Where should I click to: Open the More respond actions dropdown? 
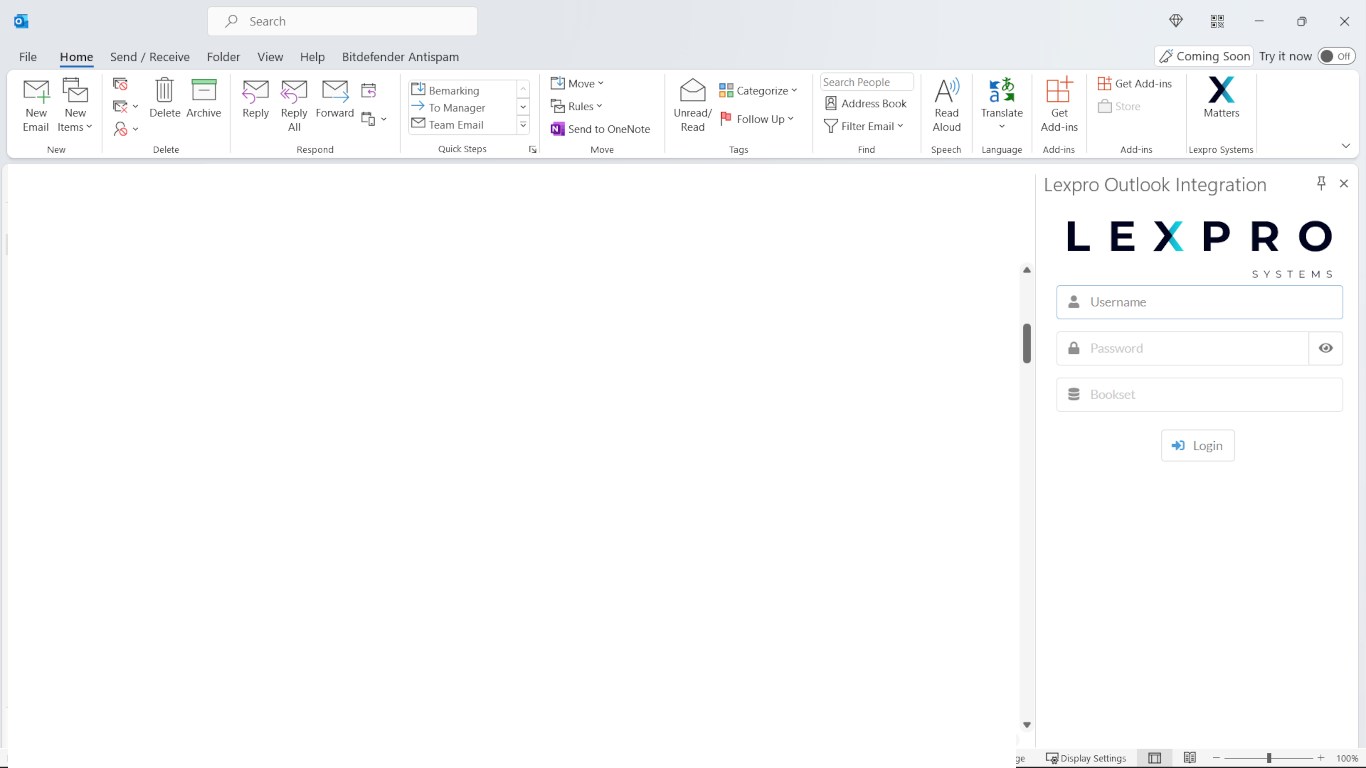pos(374,119)
